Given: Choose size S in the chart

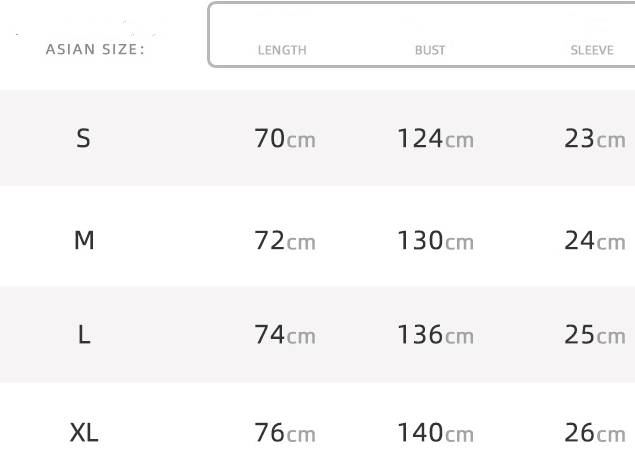Looking at the screenshot, I should pyautogui.click(x=83, y=138).
